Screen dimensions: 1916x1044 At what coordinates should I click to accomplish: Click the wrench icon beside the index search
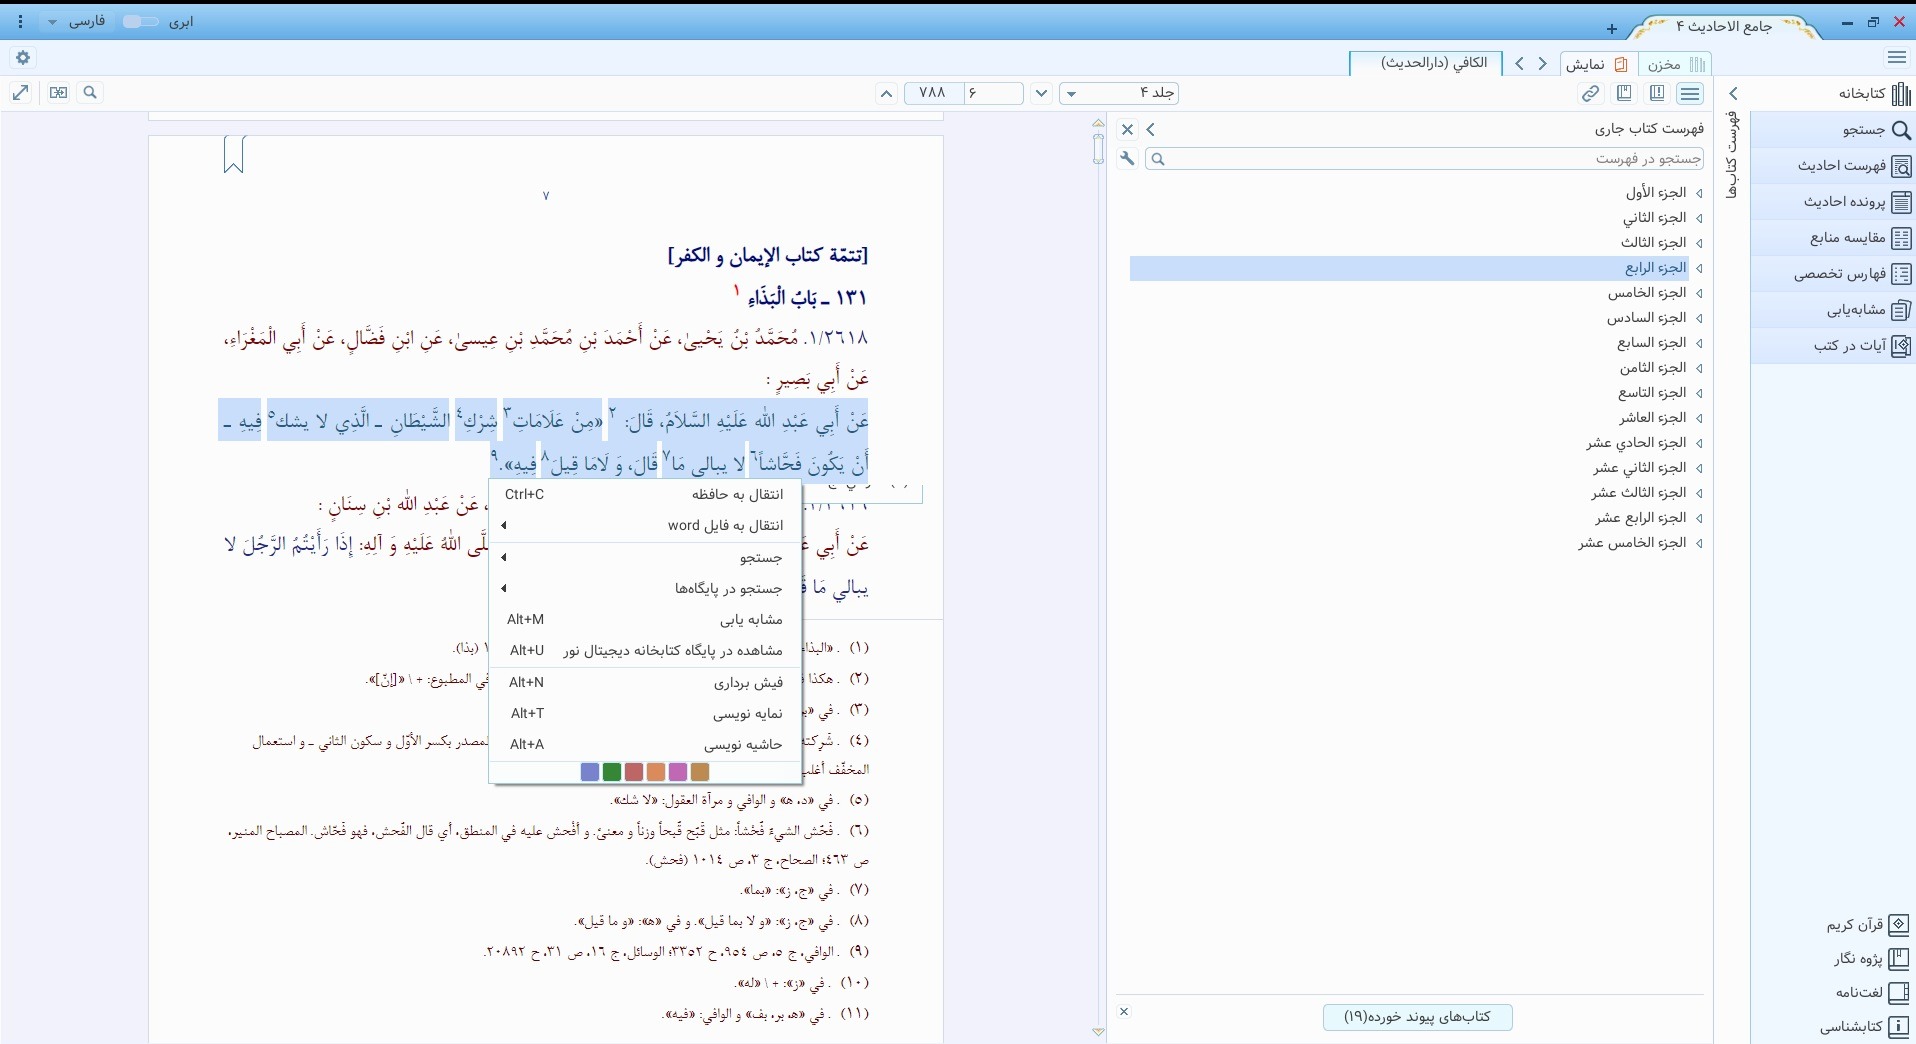tap(1128, 159)
